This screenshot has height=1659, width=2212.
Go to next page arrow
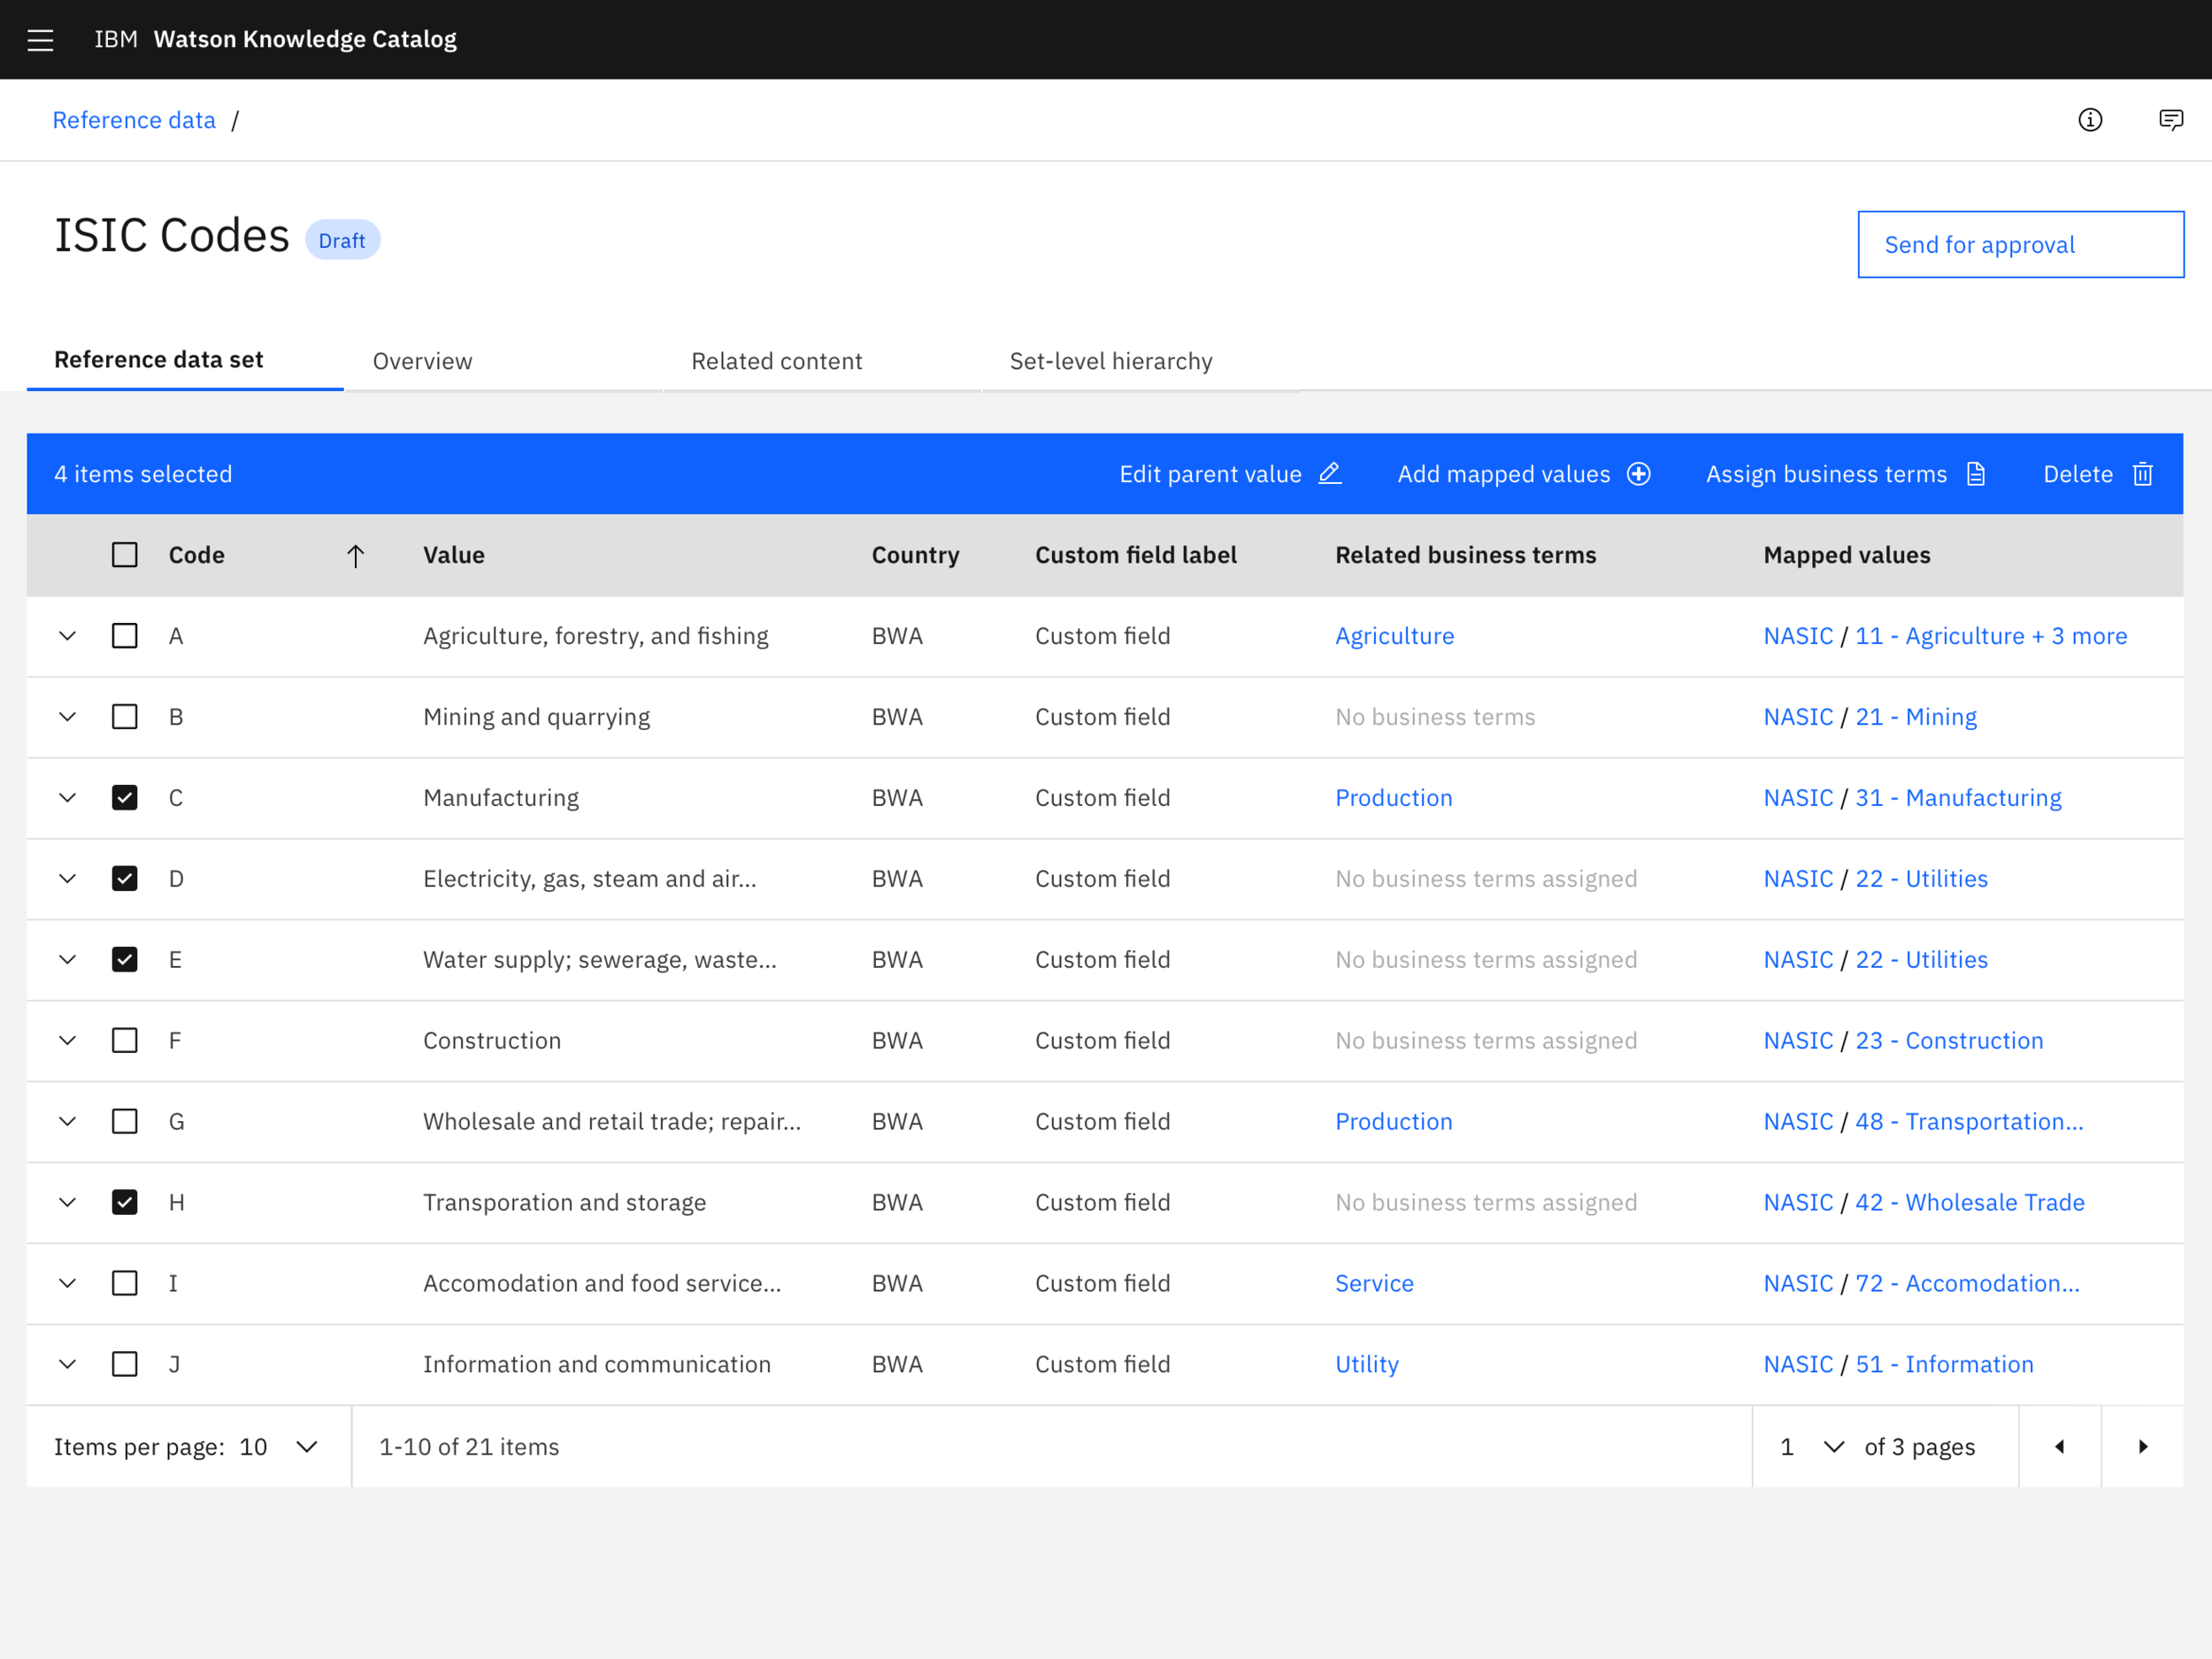click(2142, 1447)
